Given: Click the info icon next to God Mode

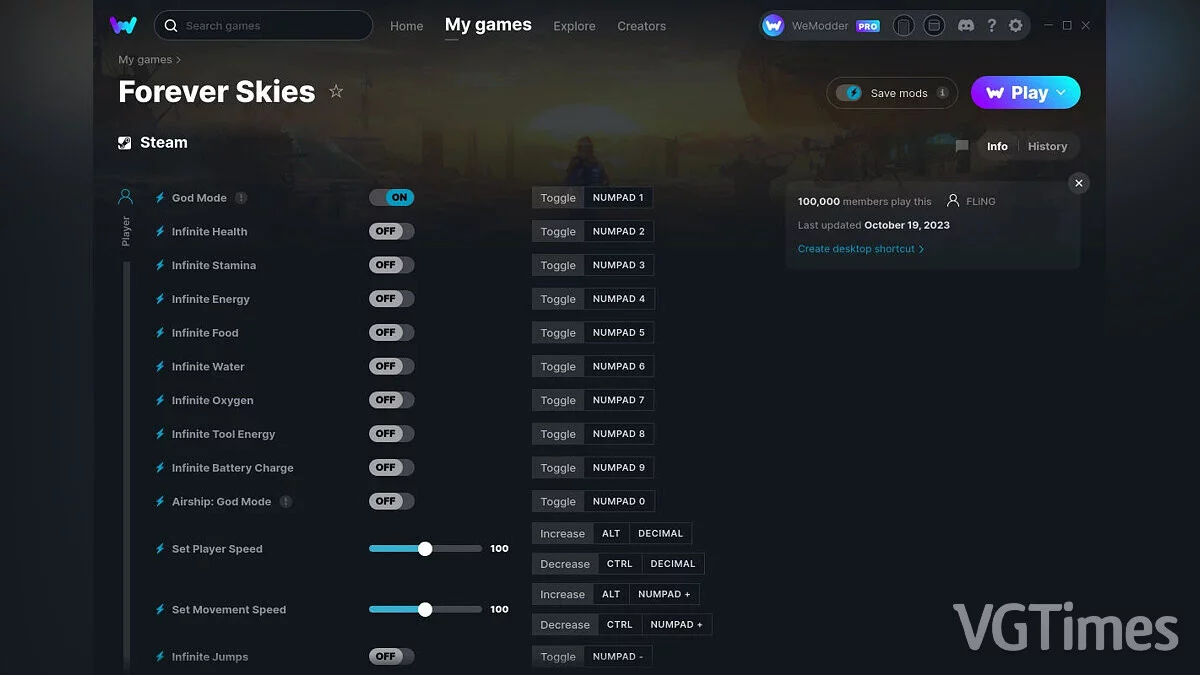Looking at the screenshot, I should coord(241,198).
